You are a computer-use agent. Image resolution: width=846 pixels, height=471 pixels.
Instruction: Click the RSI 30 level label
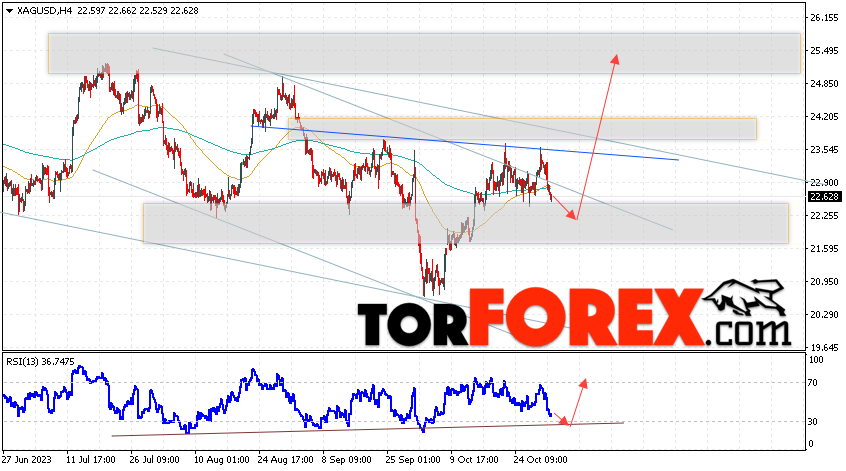click(x=813, y=422)
